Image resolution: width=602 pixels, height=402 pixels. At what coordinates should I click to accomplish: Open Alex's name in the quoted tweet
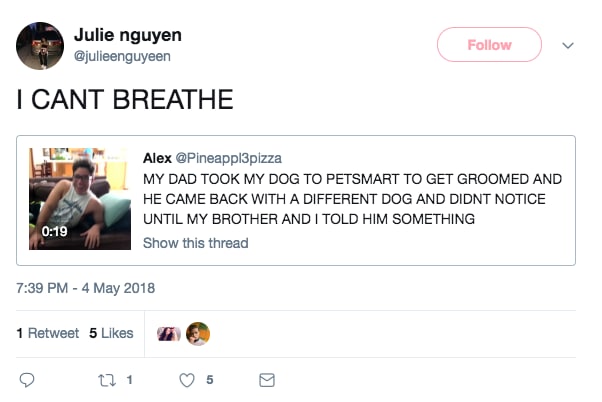(x=157, y=158)
